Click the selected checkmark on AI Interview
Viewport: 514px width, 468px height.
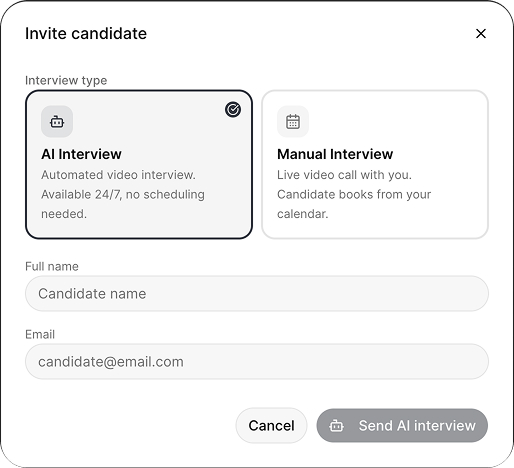coord(233,109)
